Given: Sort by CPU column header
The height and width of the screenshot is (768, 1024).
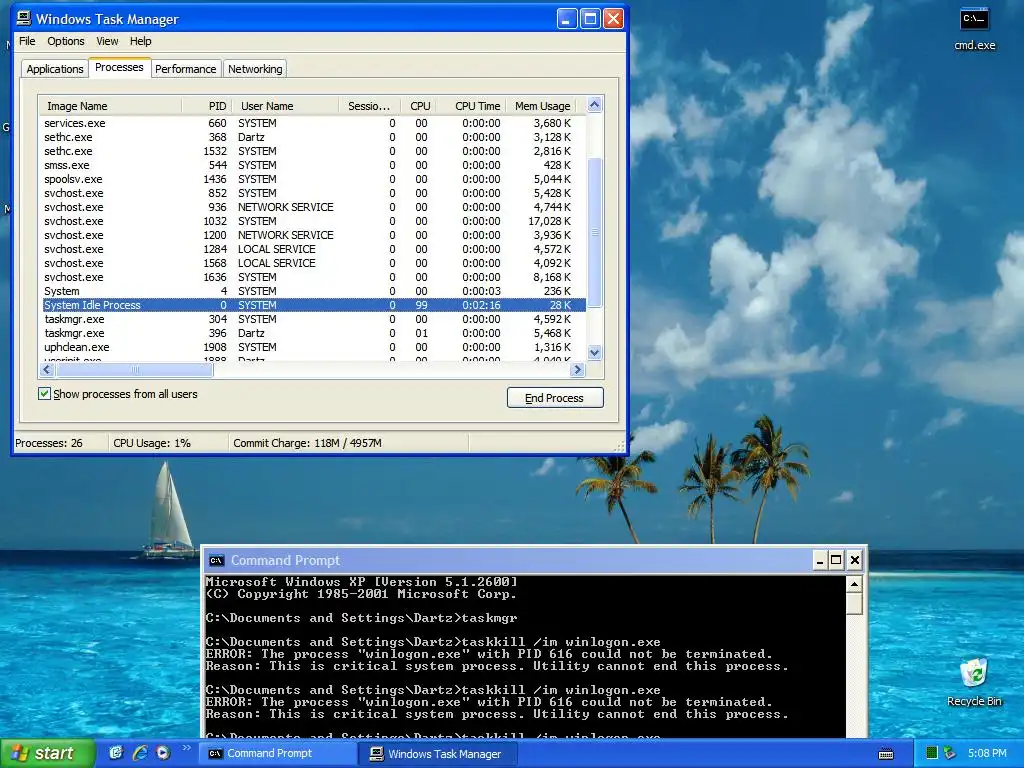Looking at the screenshot, I should click(419, 106).
